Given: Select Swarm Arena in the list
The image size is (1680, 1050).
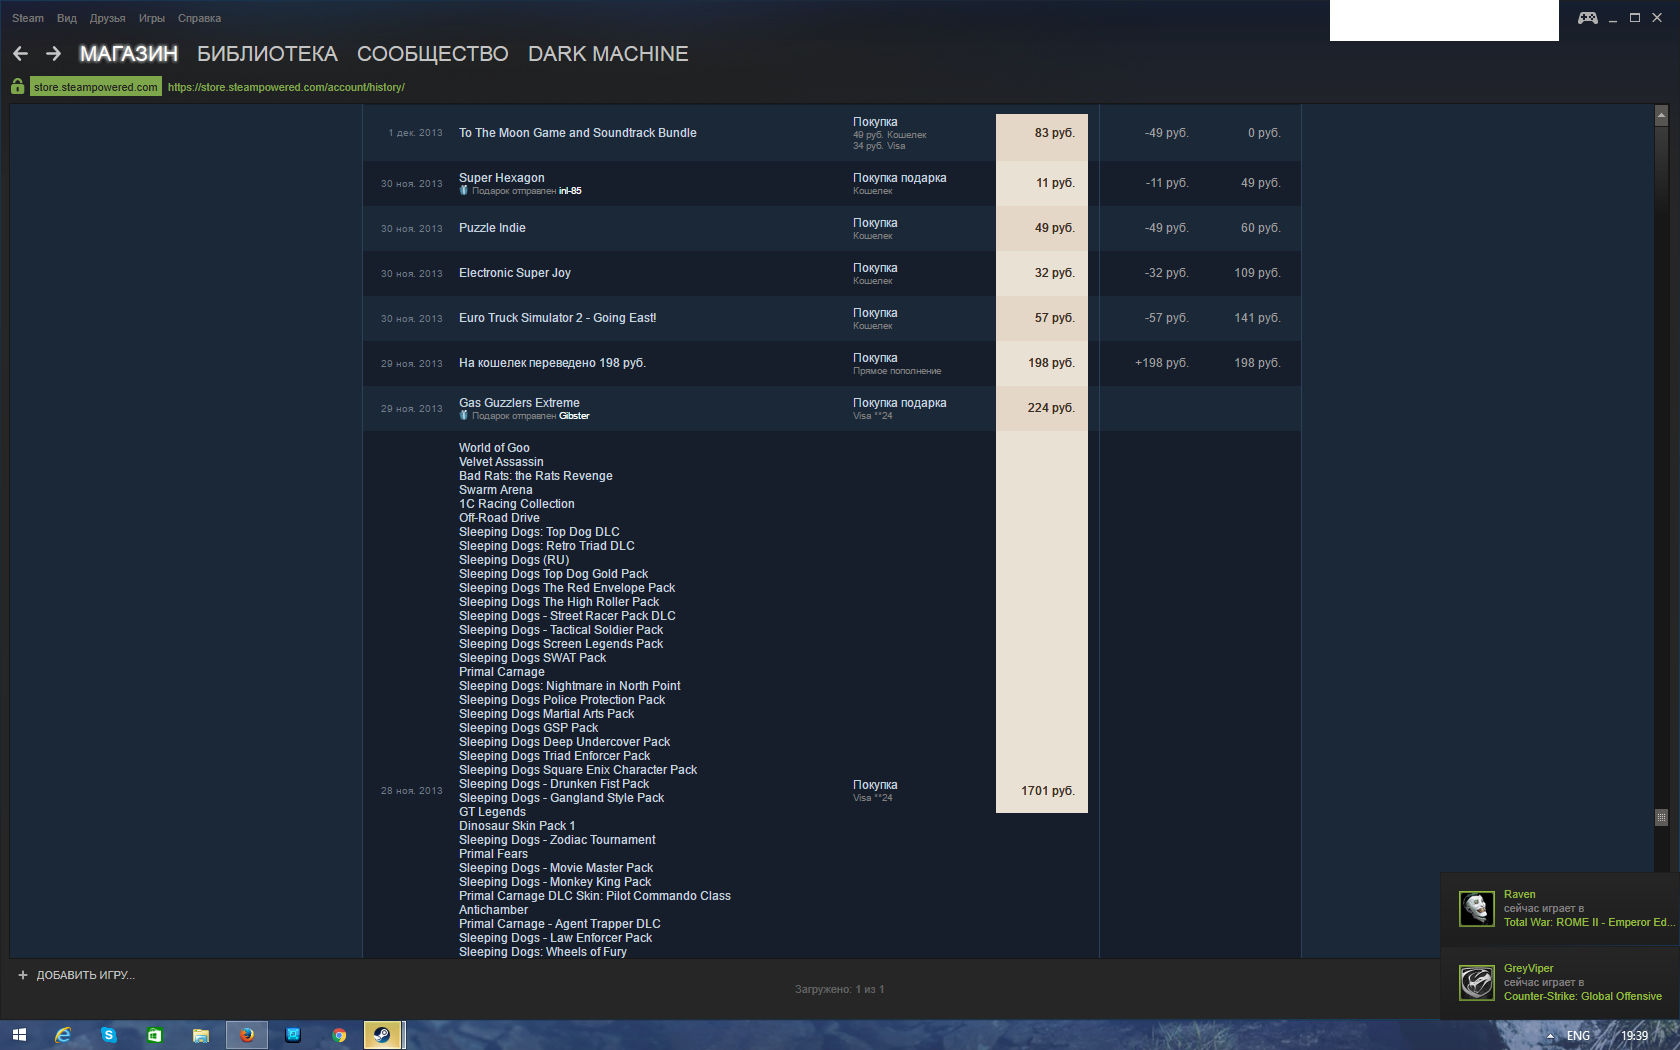Looking at the screenshot, I should (495, 490).
